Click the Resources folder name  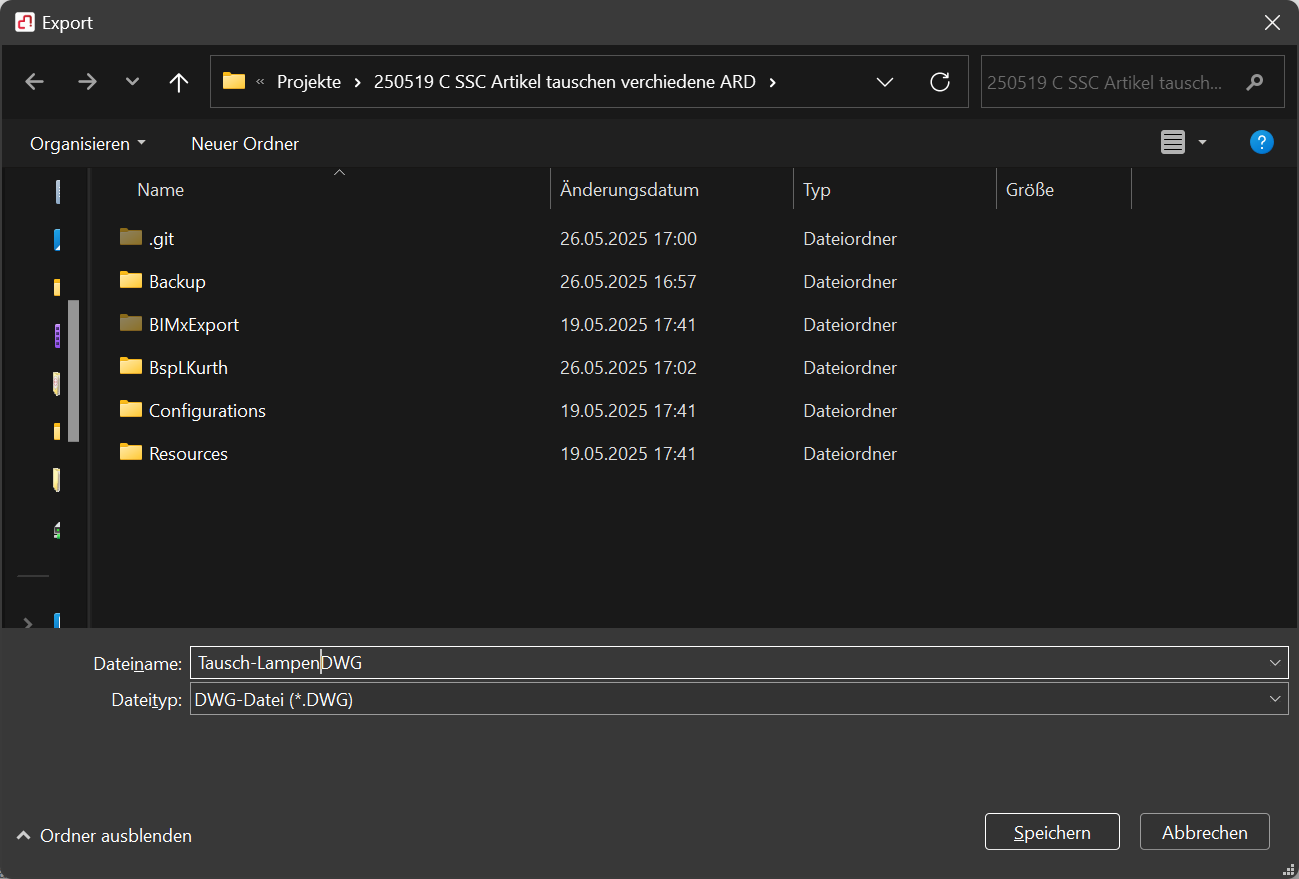point(188,454)
